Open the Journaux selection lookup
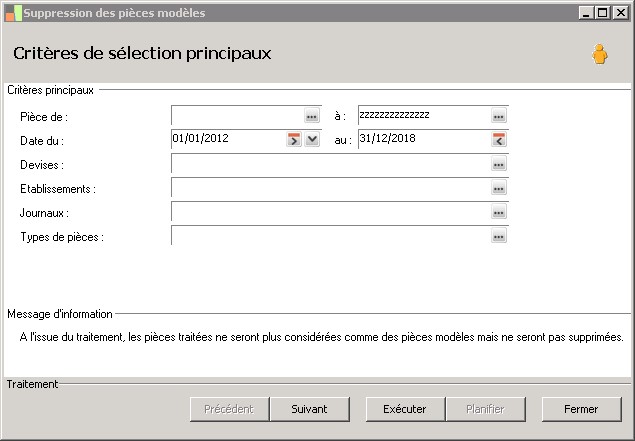635x441 pixels. tap(499, 212)
